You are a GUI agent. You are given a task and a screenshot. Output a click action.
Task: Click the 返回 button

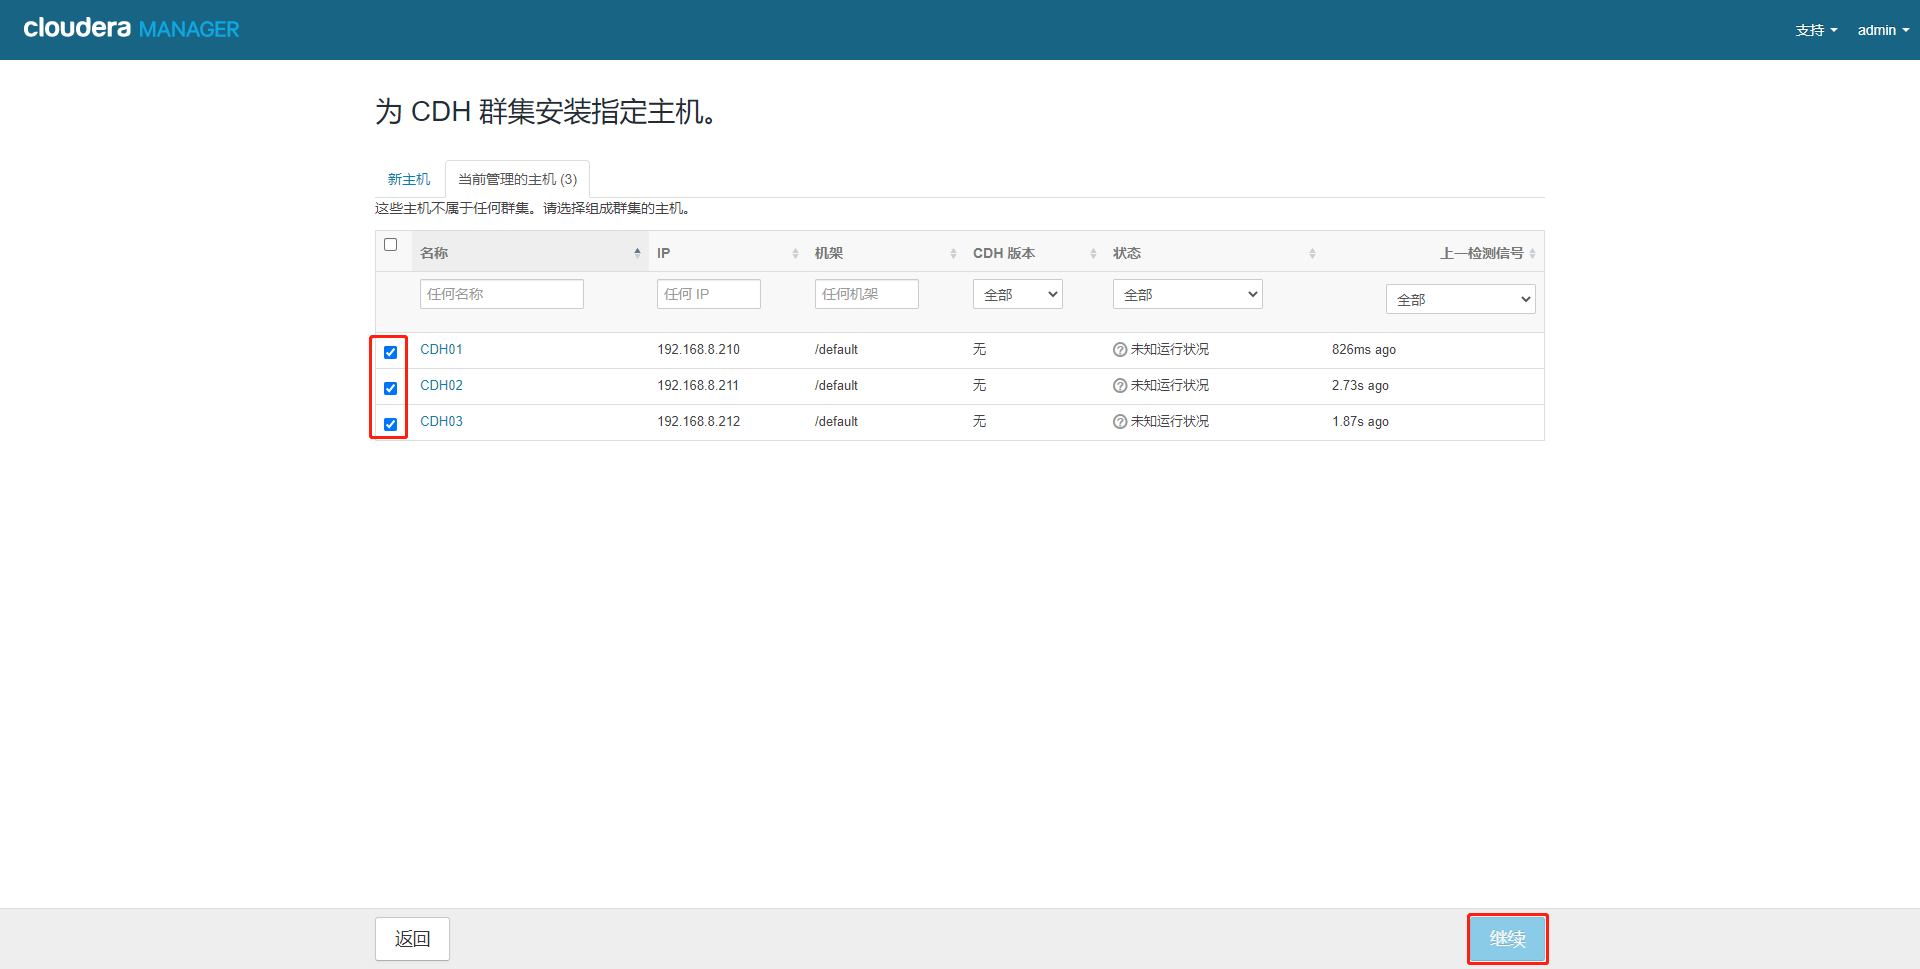click(412, 939)
